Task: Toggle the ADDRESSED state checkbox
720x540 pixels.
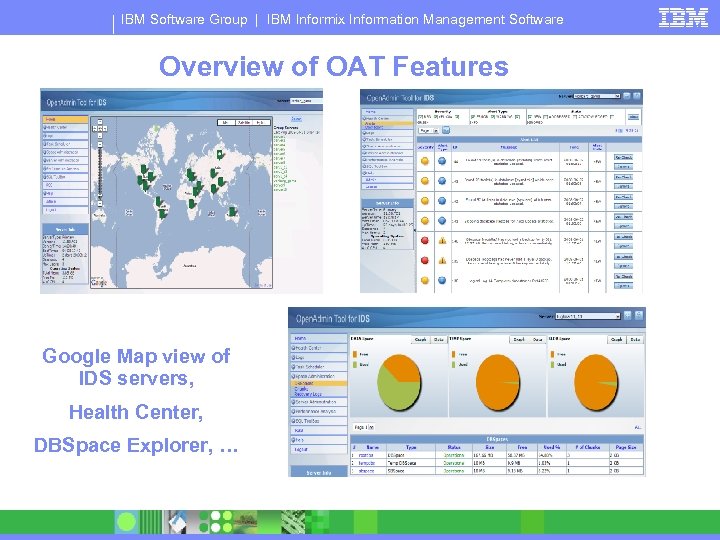Action: [x=546, y=117]
